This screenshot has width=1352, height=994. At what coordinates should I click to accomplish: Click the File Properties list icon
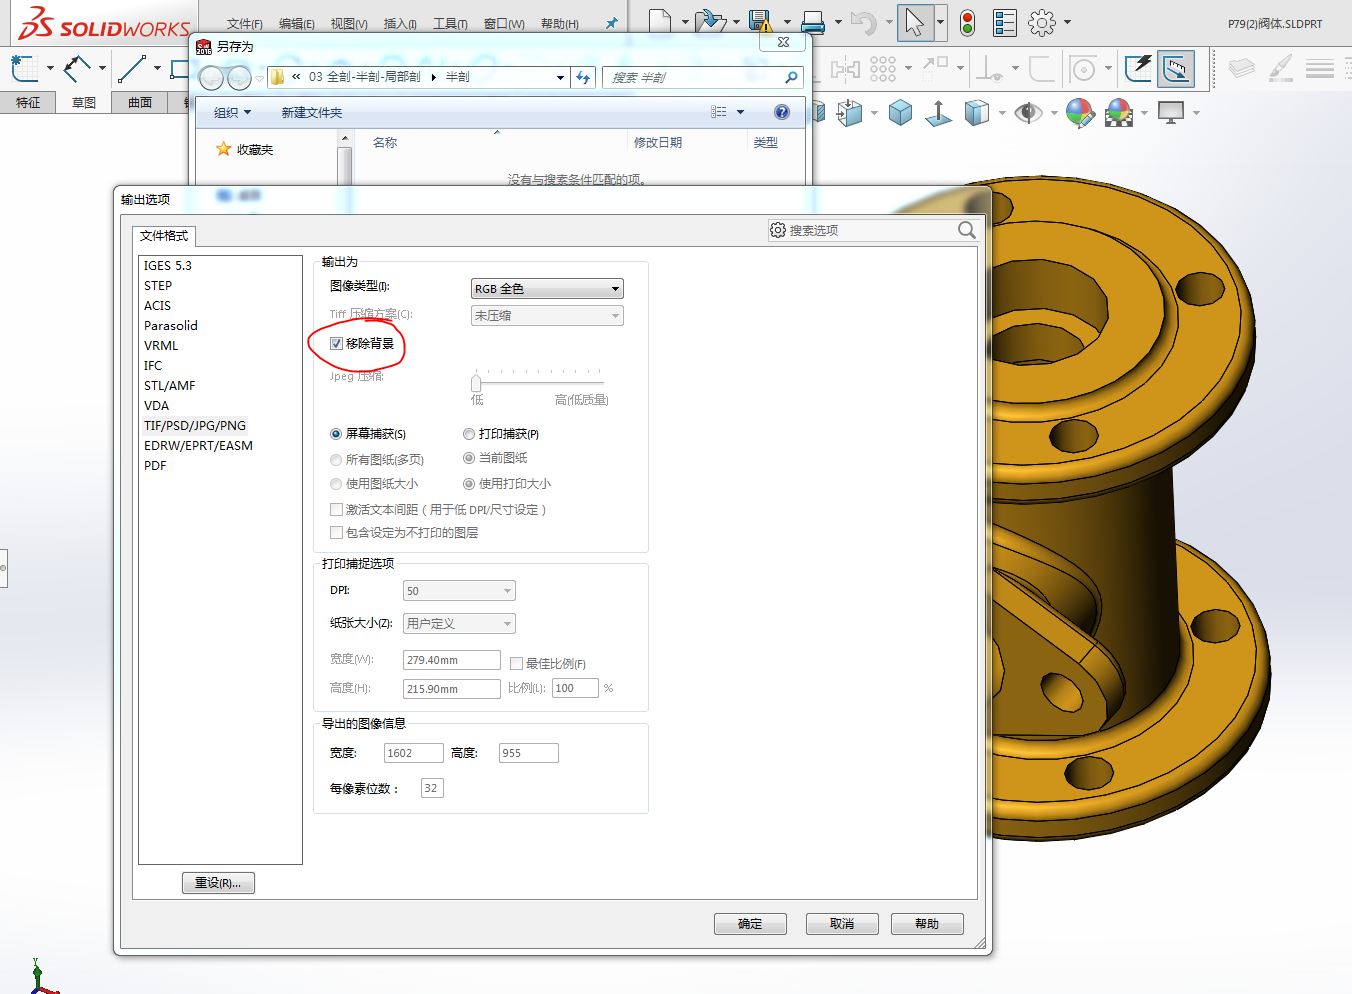tap(1004, 23)
